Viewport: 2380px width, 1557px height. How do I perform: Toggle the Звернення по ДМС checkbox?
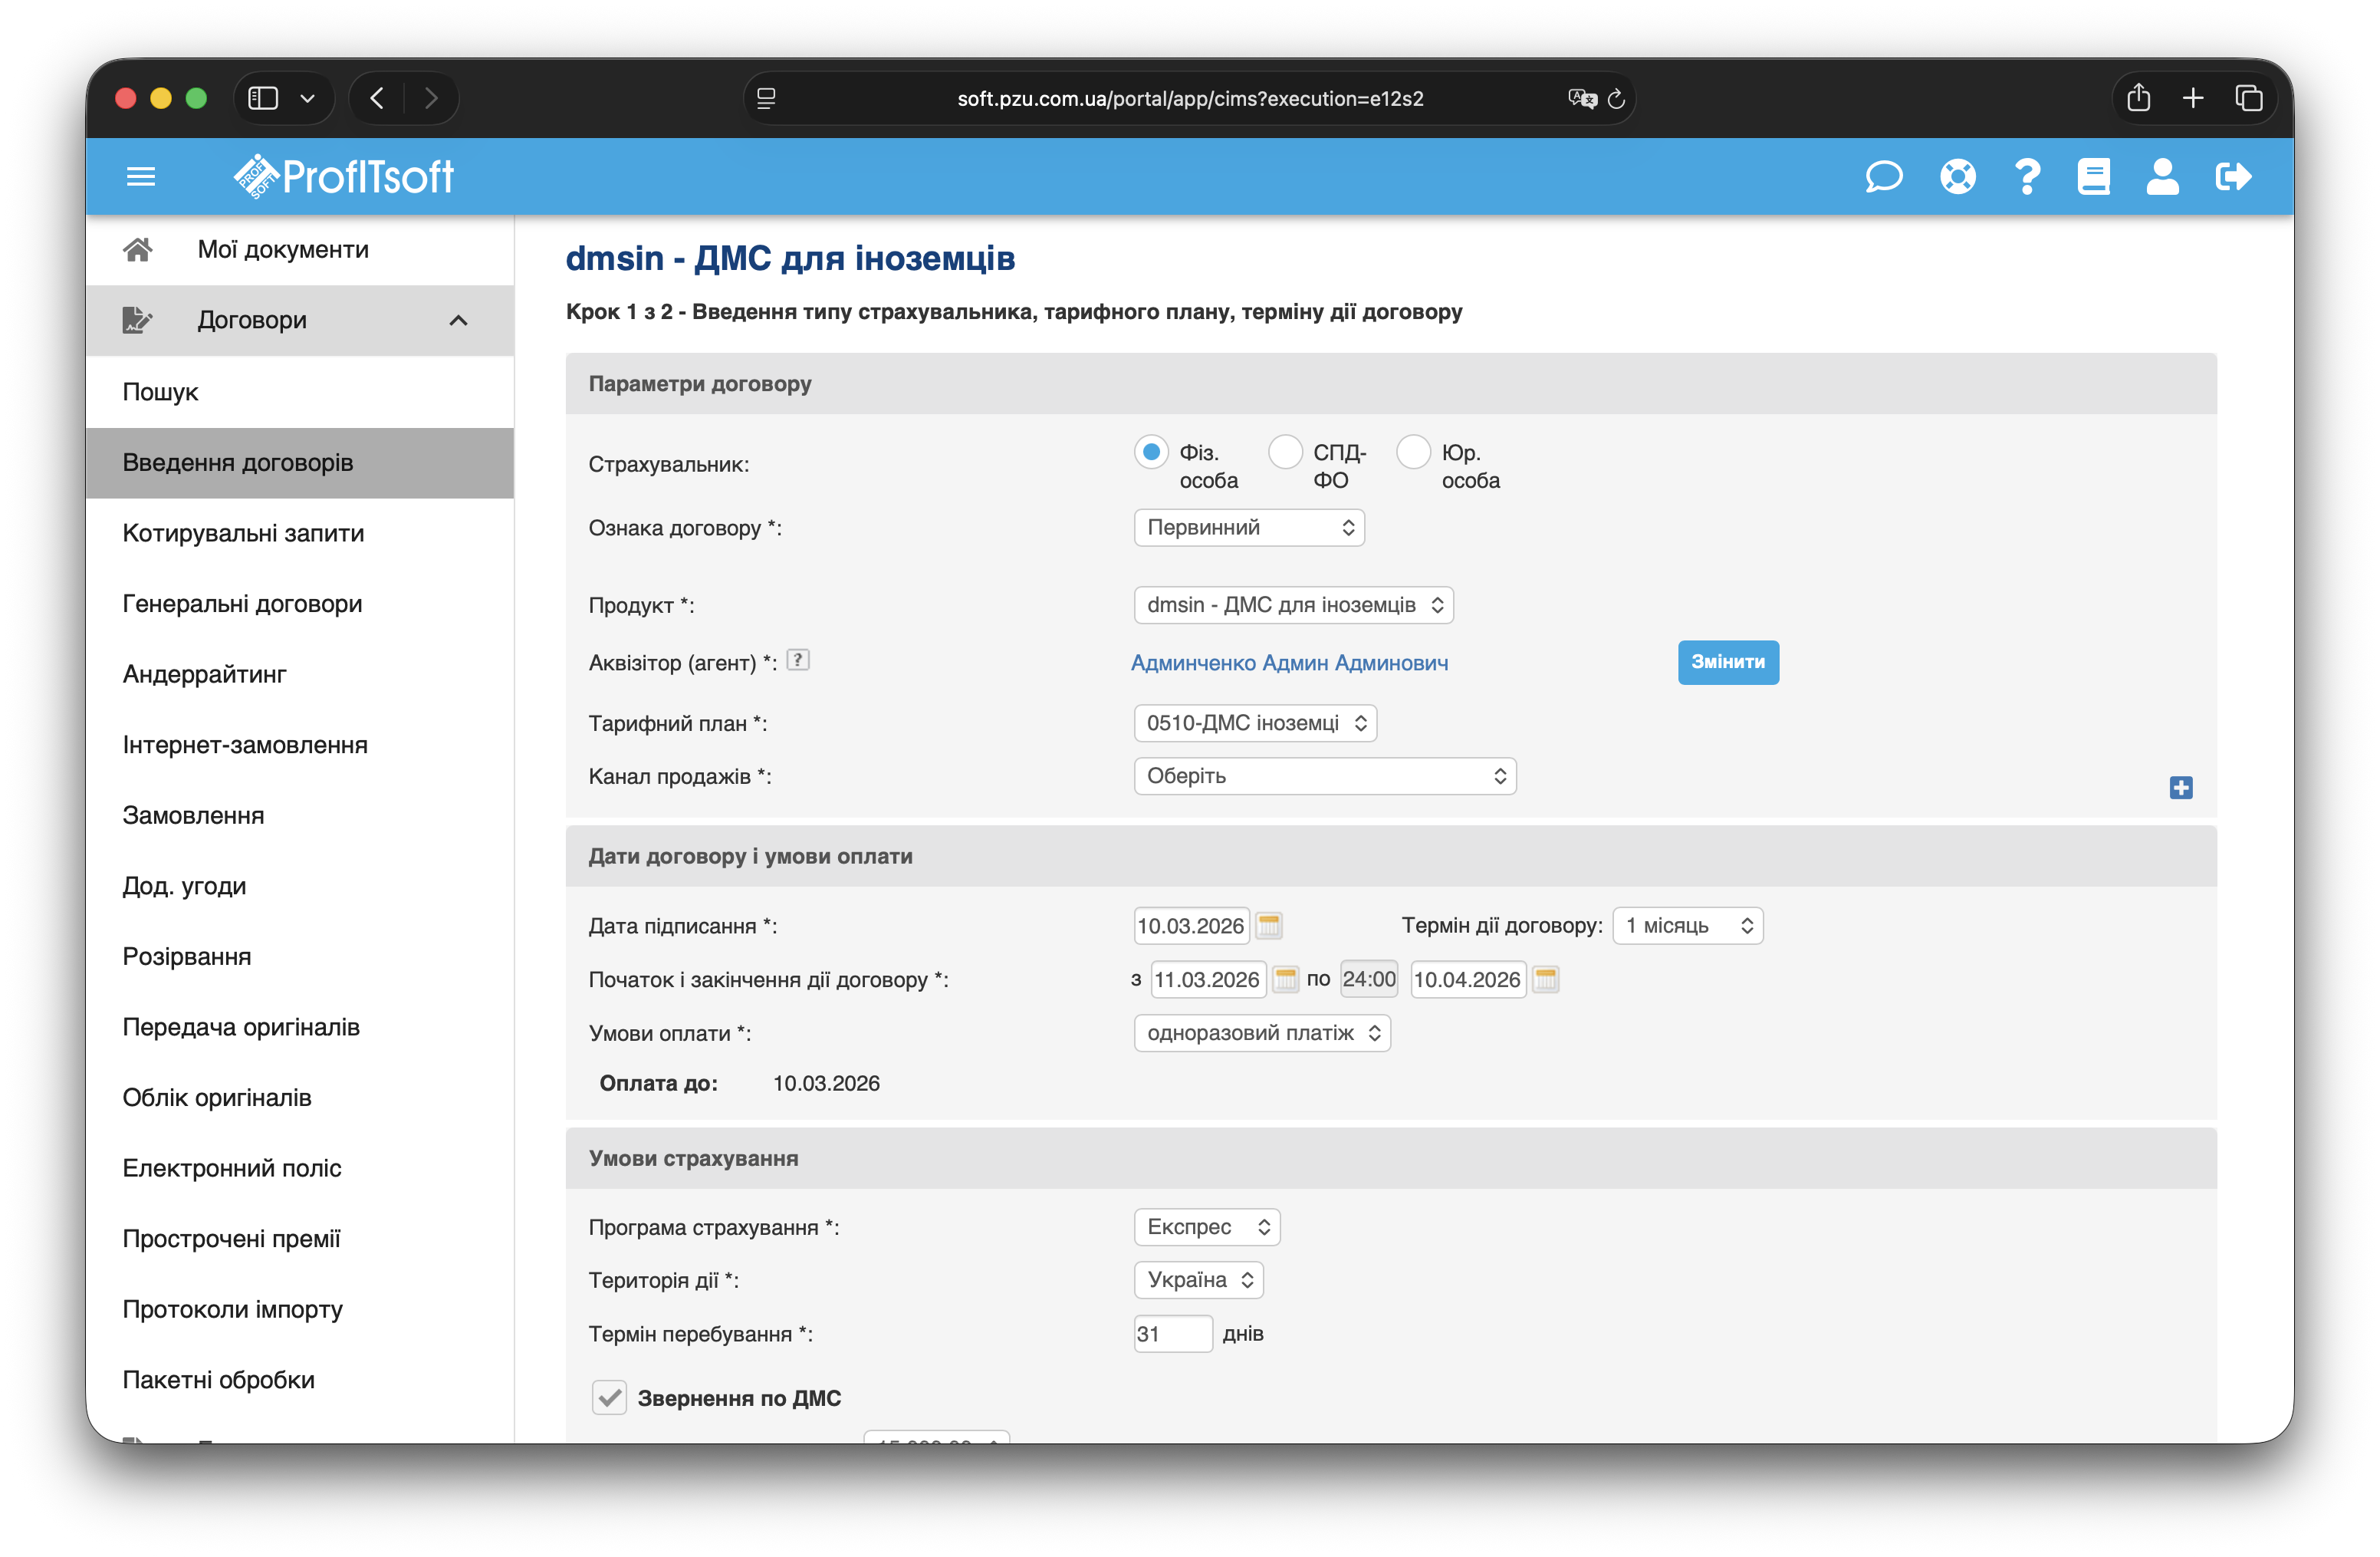(x=609, y=1397)
